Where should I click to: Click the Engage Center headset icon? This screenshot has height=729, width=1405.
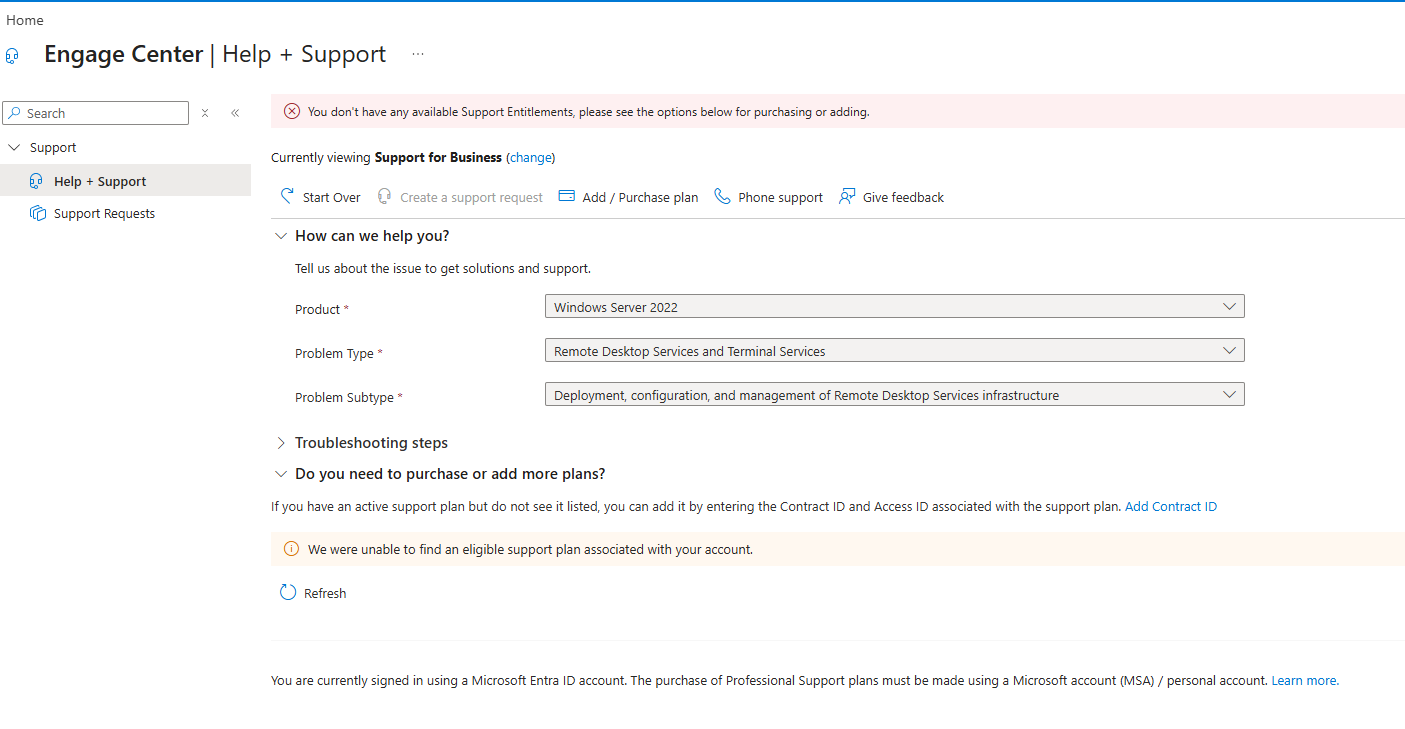point(12,56)
